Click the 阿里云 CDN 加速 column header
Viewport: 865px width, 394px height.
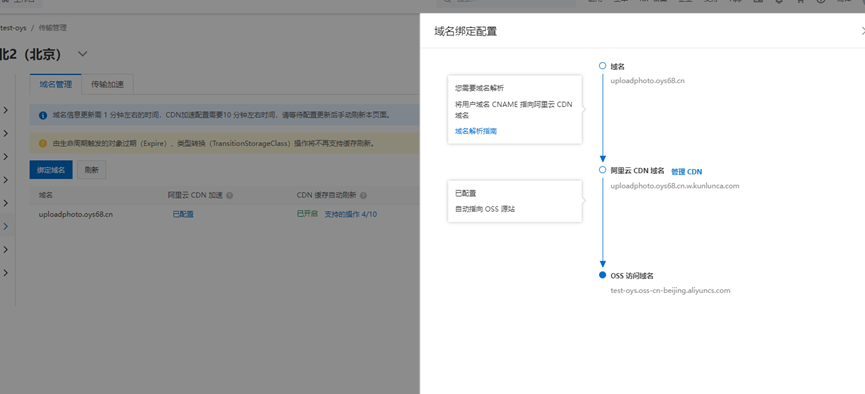195,195
